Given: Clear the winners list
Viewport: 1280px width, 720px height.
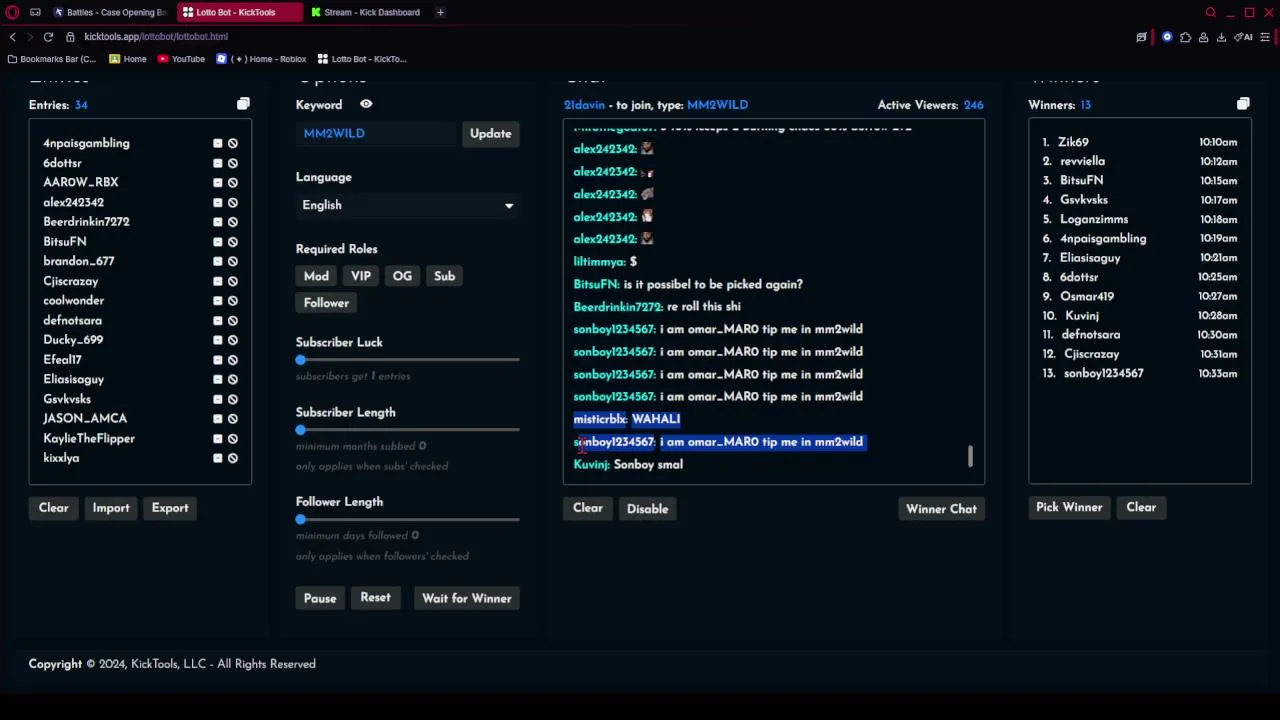Looking at the screenshot, I should [x=1141, y=507].
